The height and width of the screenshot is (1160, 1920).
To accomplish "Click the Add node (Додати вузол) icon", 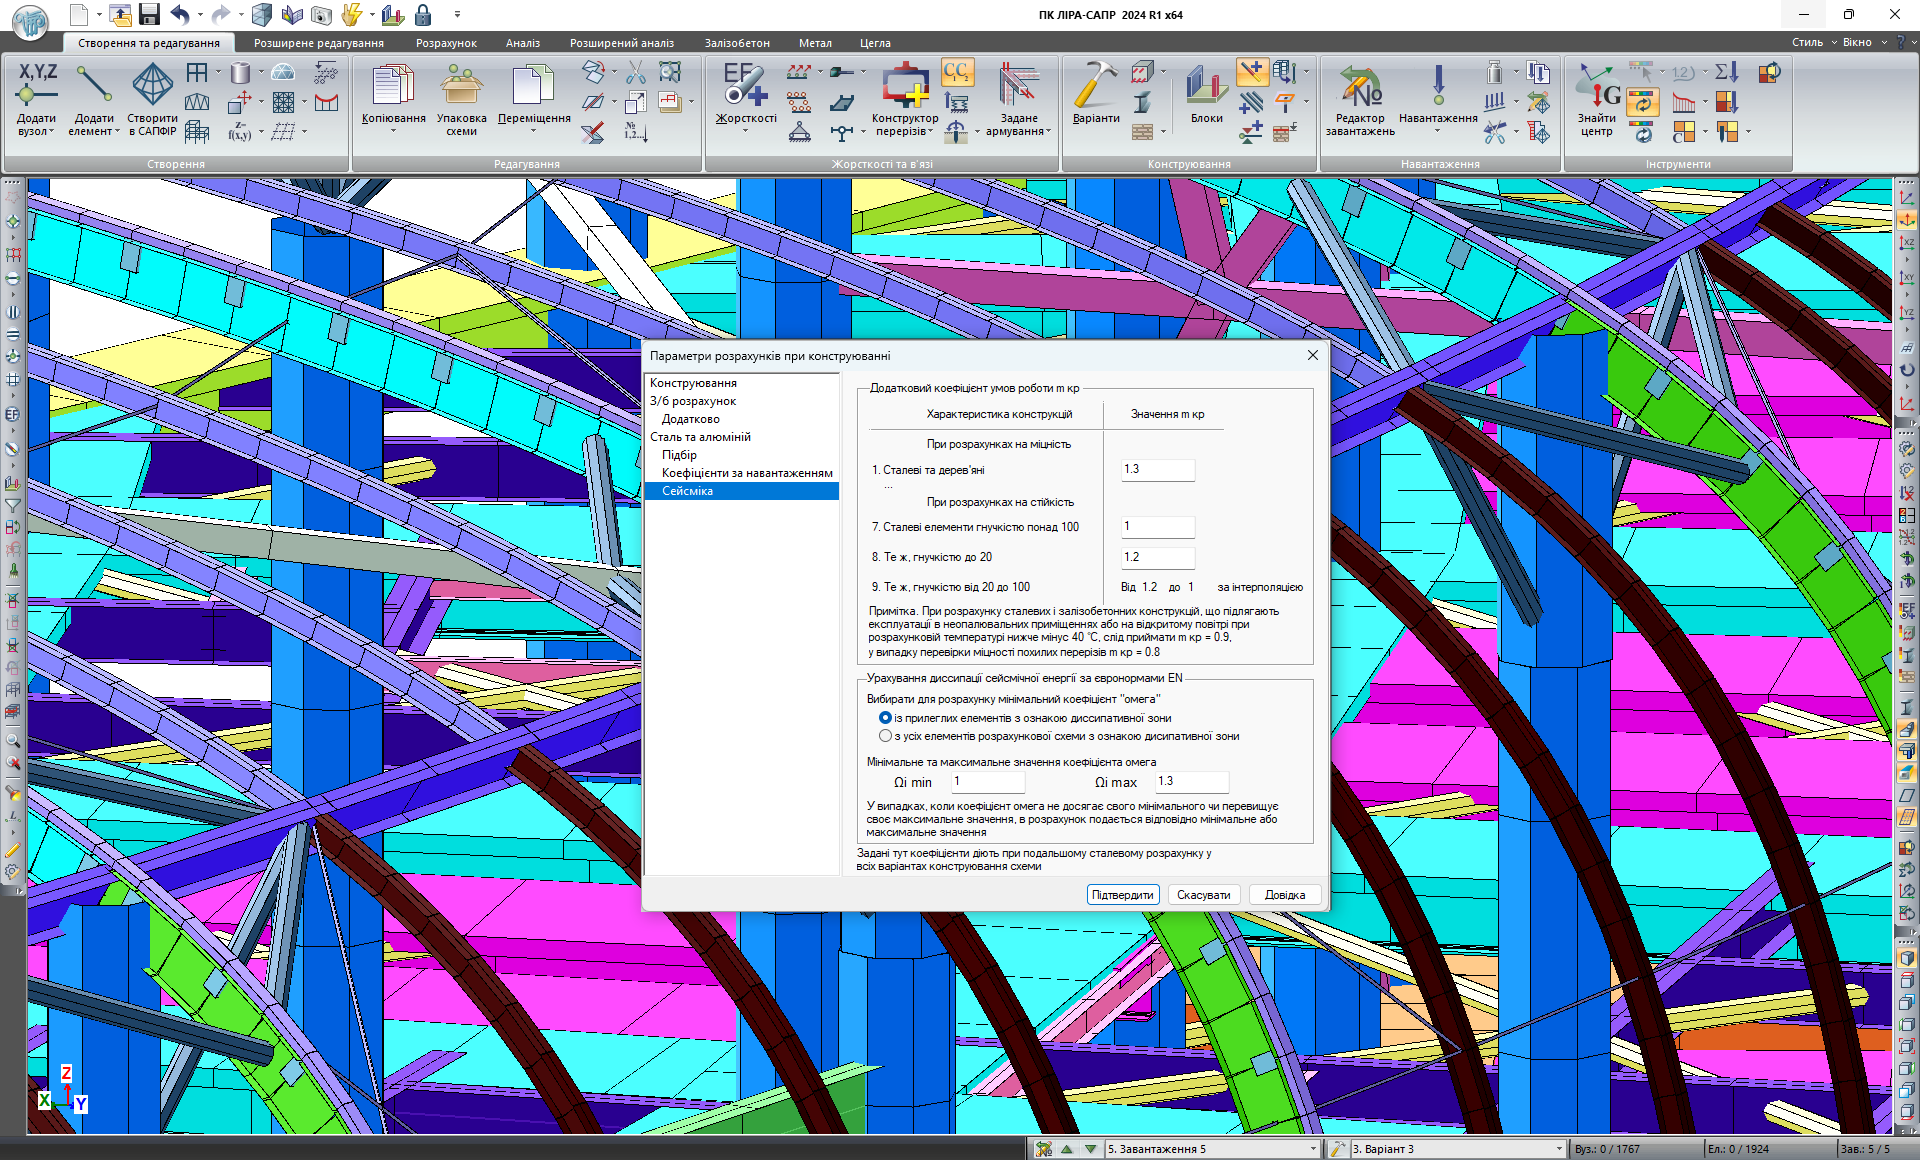I will coord(37,87).
